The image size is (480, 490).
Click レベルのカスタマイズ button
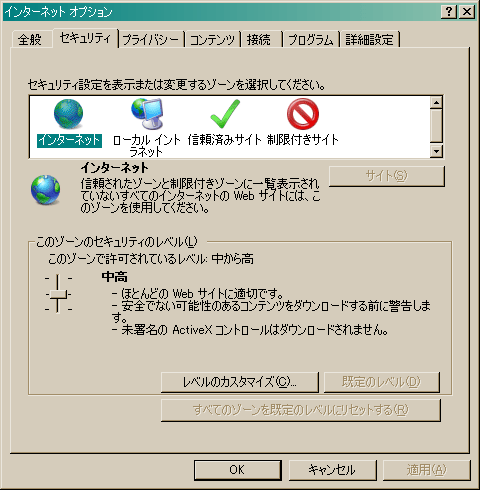click(240, 382)
